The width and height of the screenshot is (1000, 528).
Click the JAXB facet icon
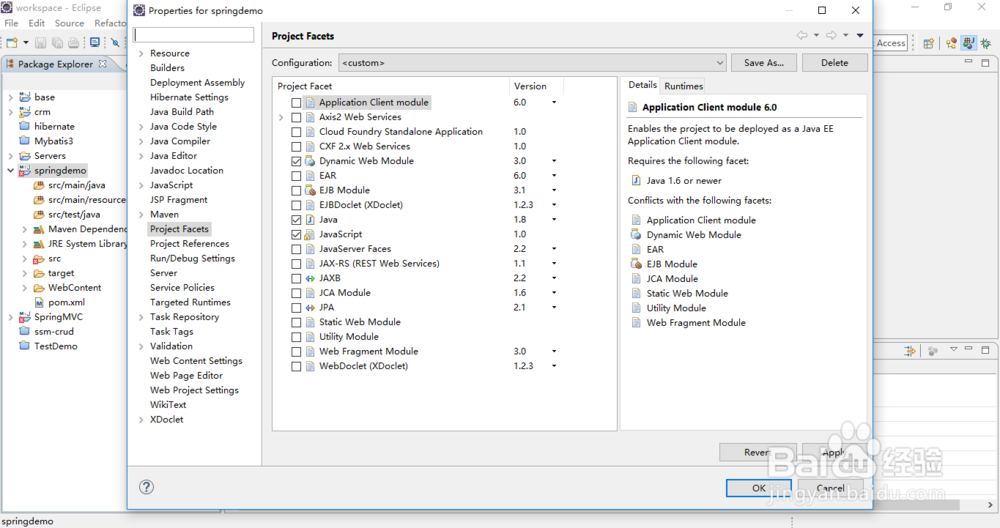(x=310, y=278)
